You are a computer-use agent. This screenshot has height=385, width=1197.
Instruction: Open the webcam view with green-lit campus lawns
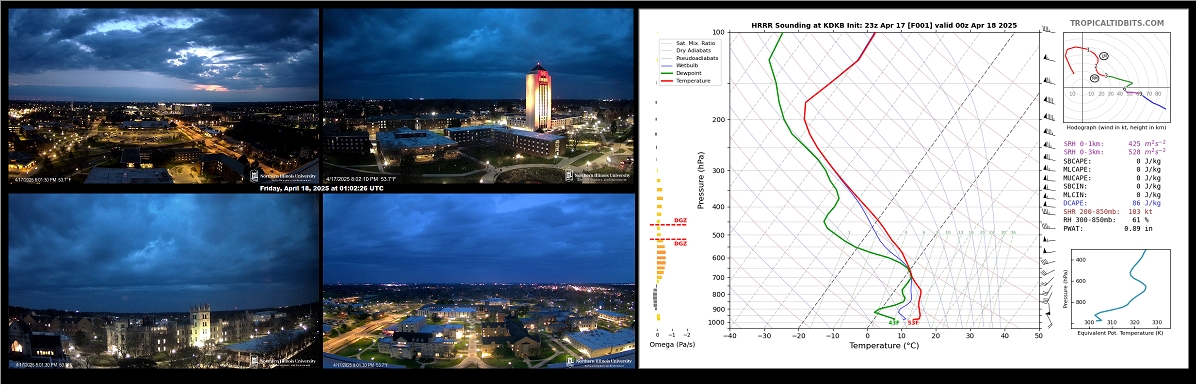478,280
